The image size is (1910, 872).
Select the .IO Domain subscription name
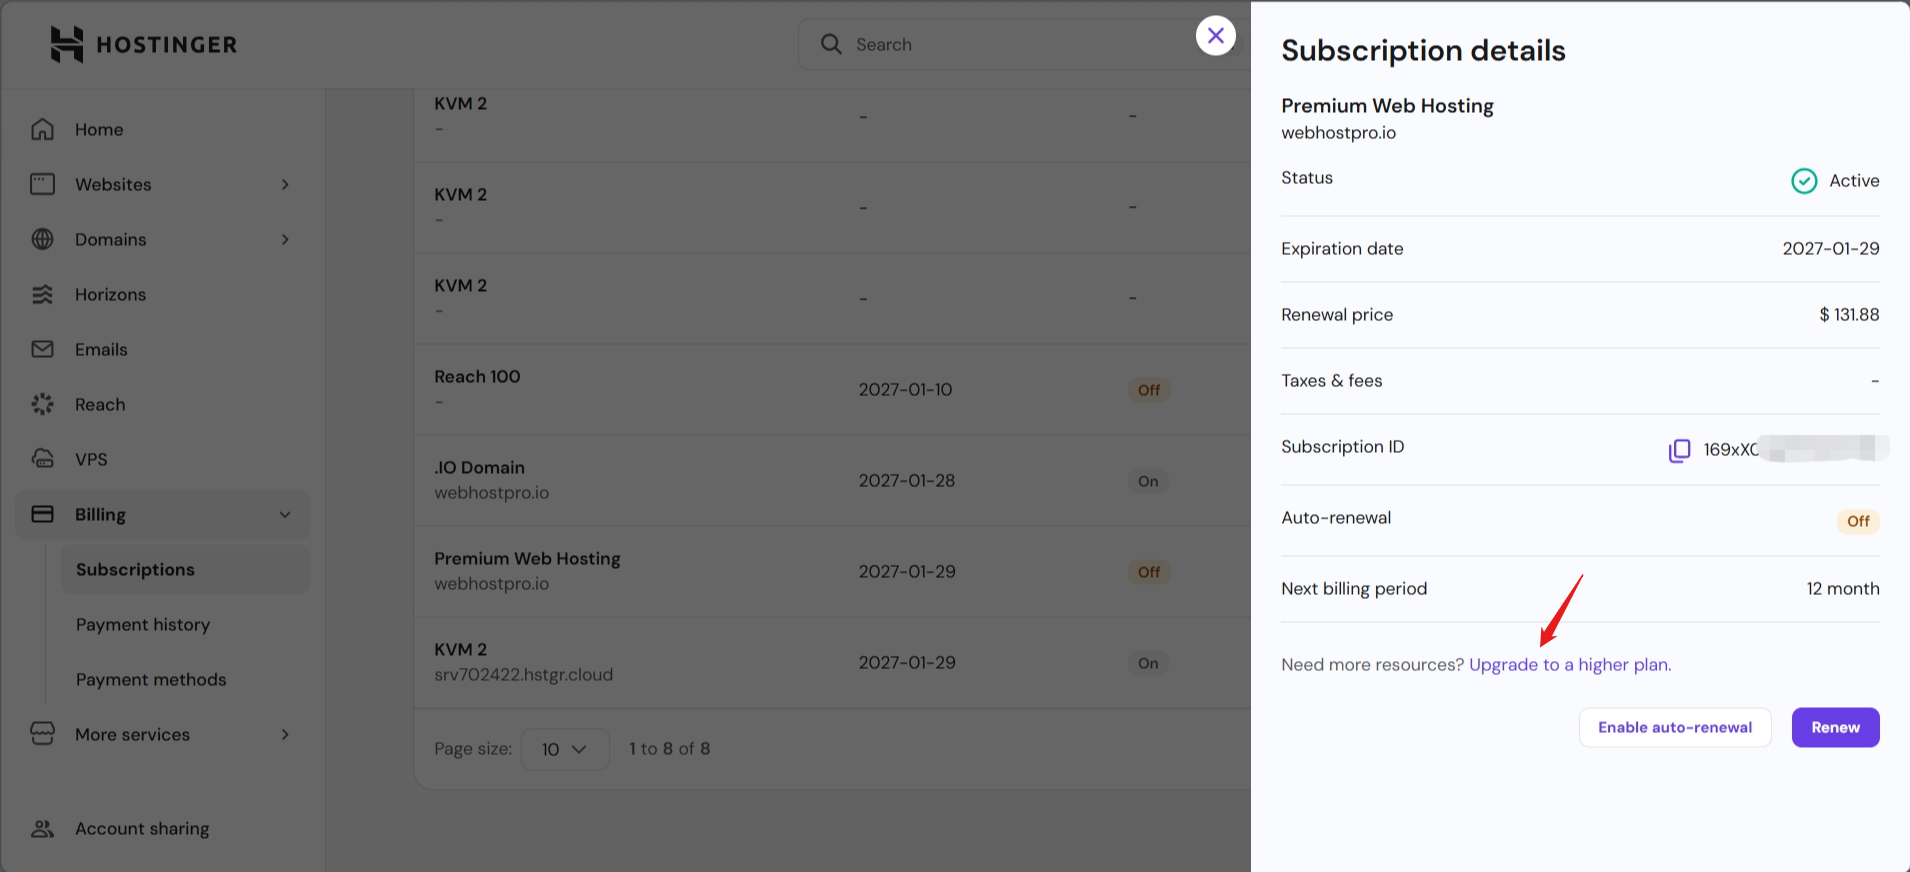tap(479, 467)
